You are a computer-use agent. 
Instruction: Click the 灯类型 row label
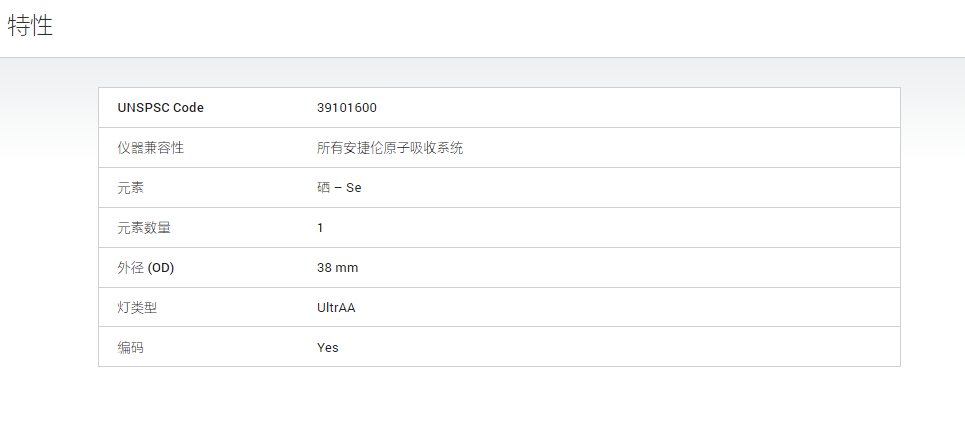[137, 308]
